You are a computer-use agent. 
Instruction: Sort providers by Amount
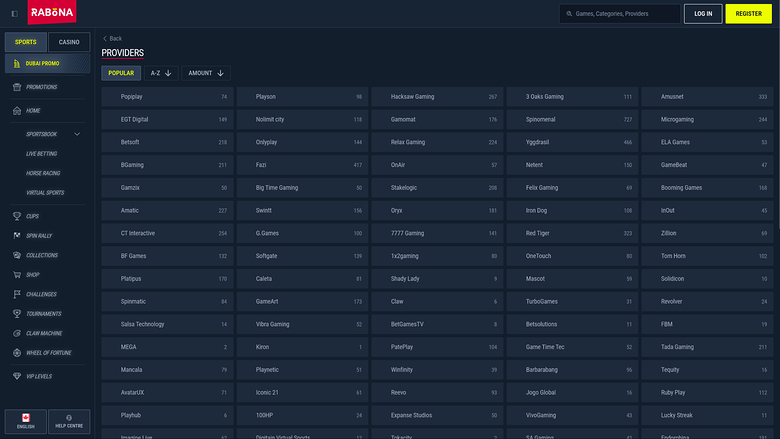[x=207, y=73]
